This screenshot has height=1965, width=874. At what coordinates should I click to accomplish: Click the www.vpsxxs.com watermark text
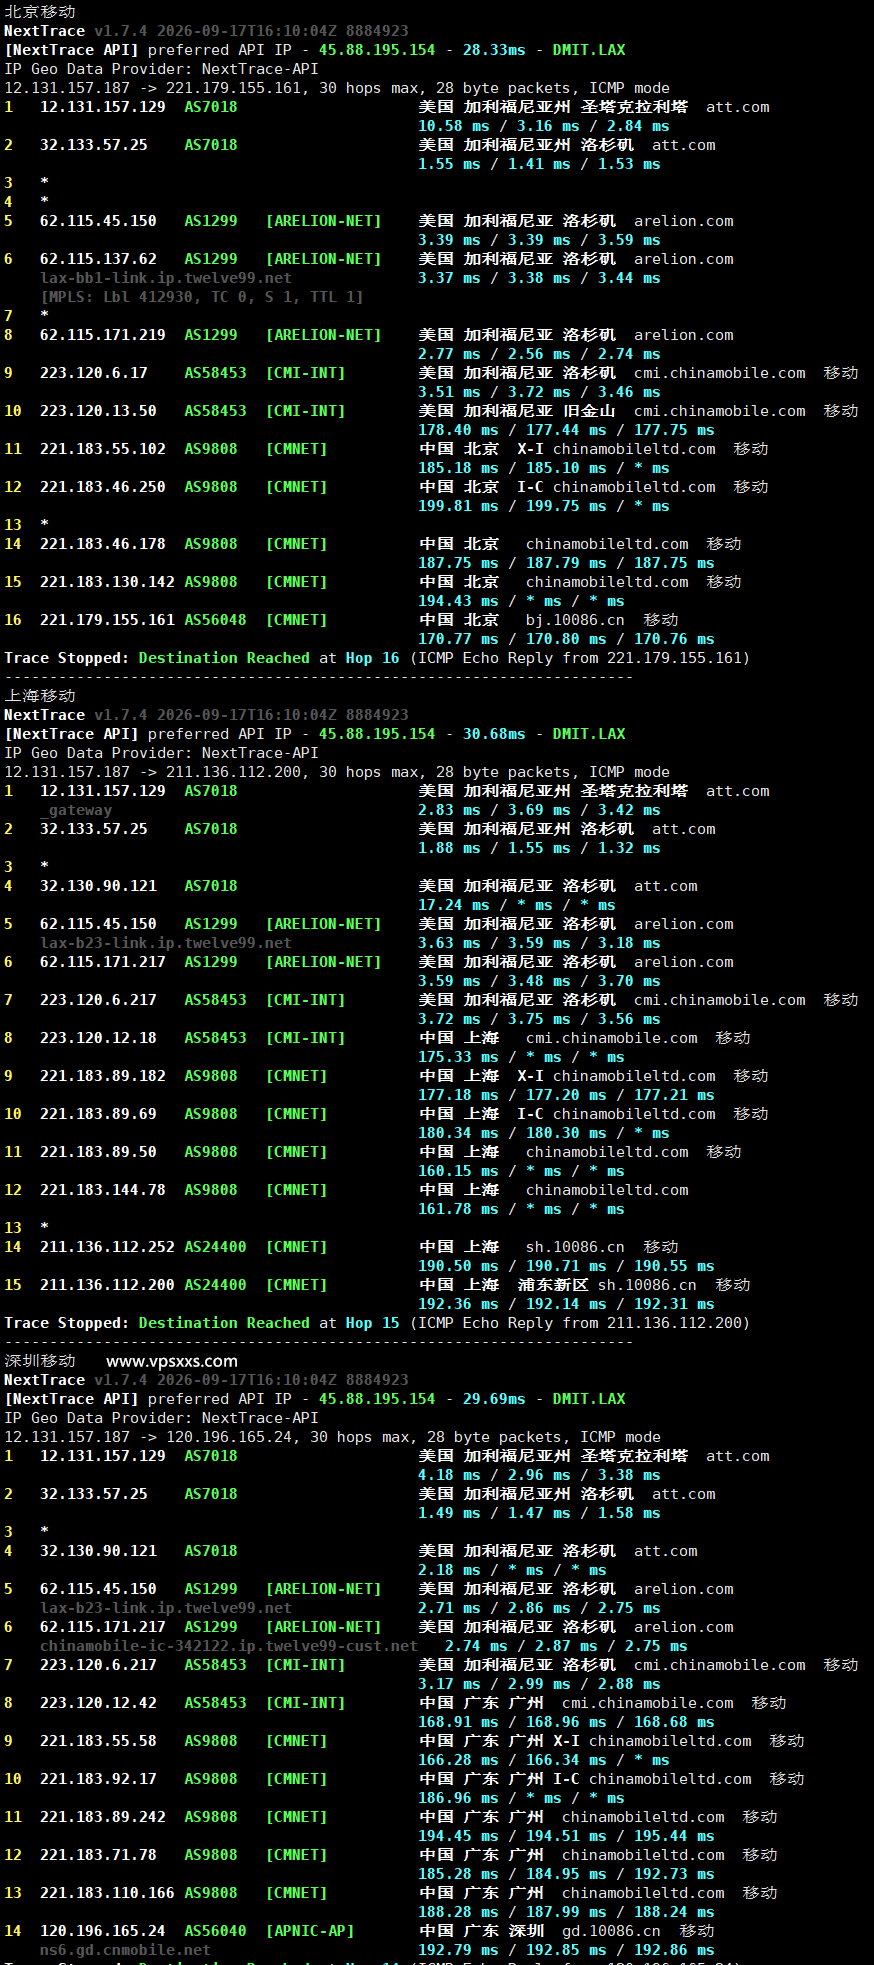pyautogui.click(x=172, y=1360)
